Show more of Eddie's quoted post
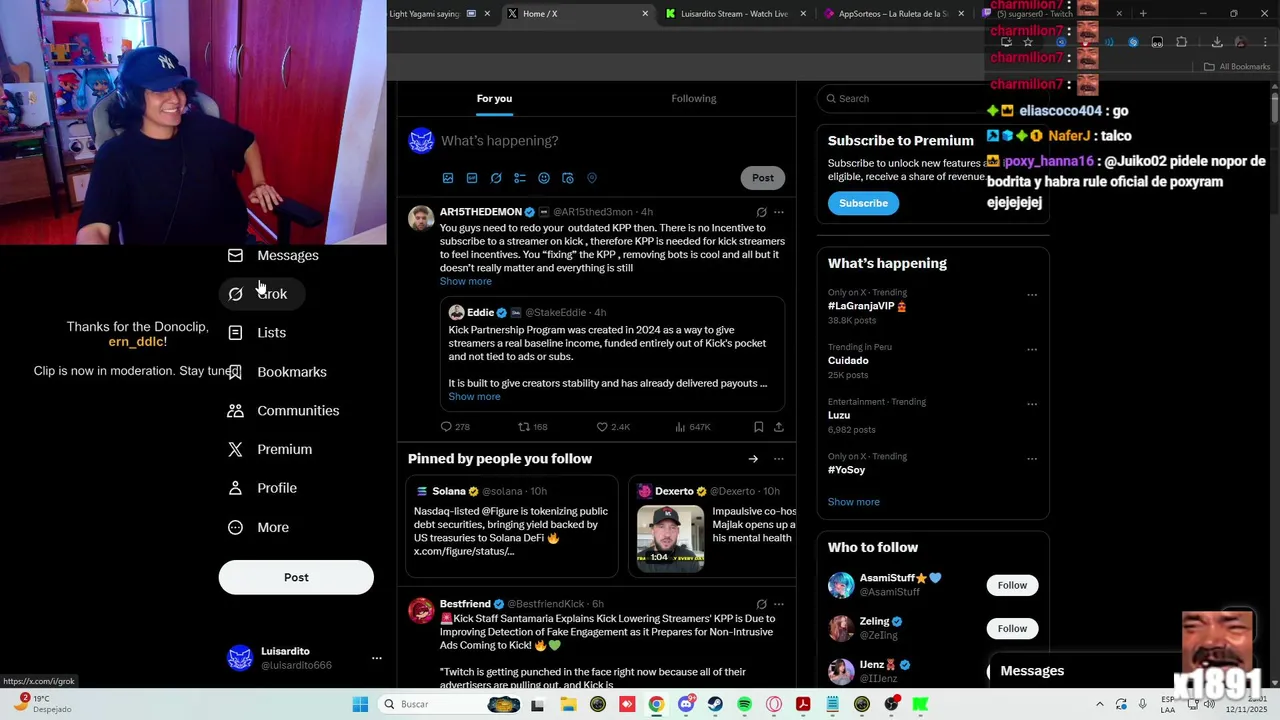Screen dimensions: 1280x720 (474, 397)
